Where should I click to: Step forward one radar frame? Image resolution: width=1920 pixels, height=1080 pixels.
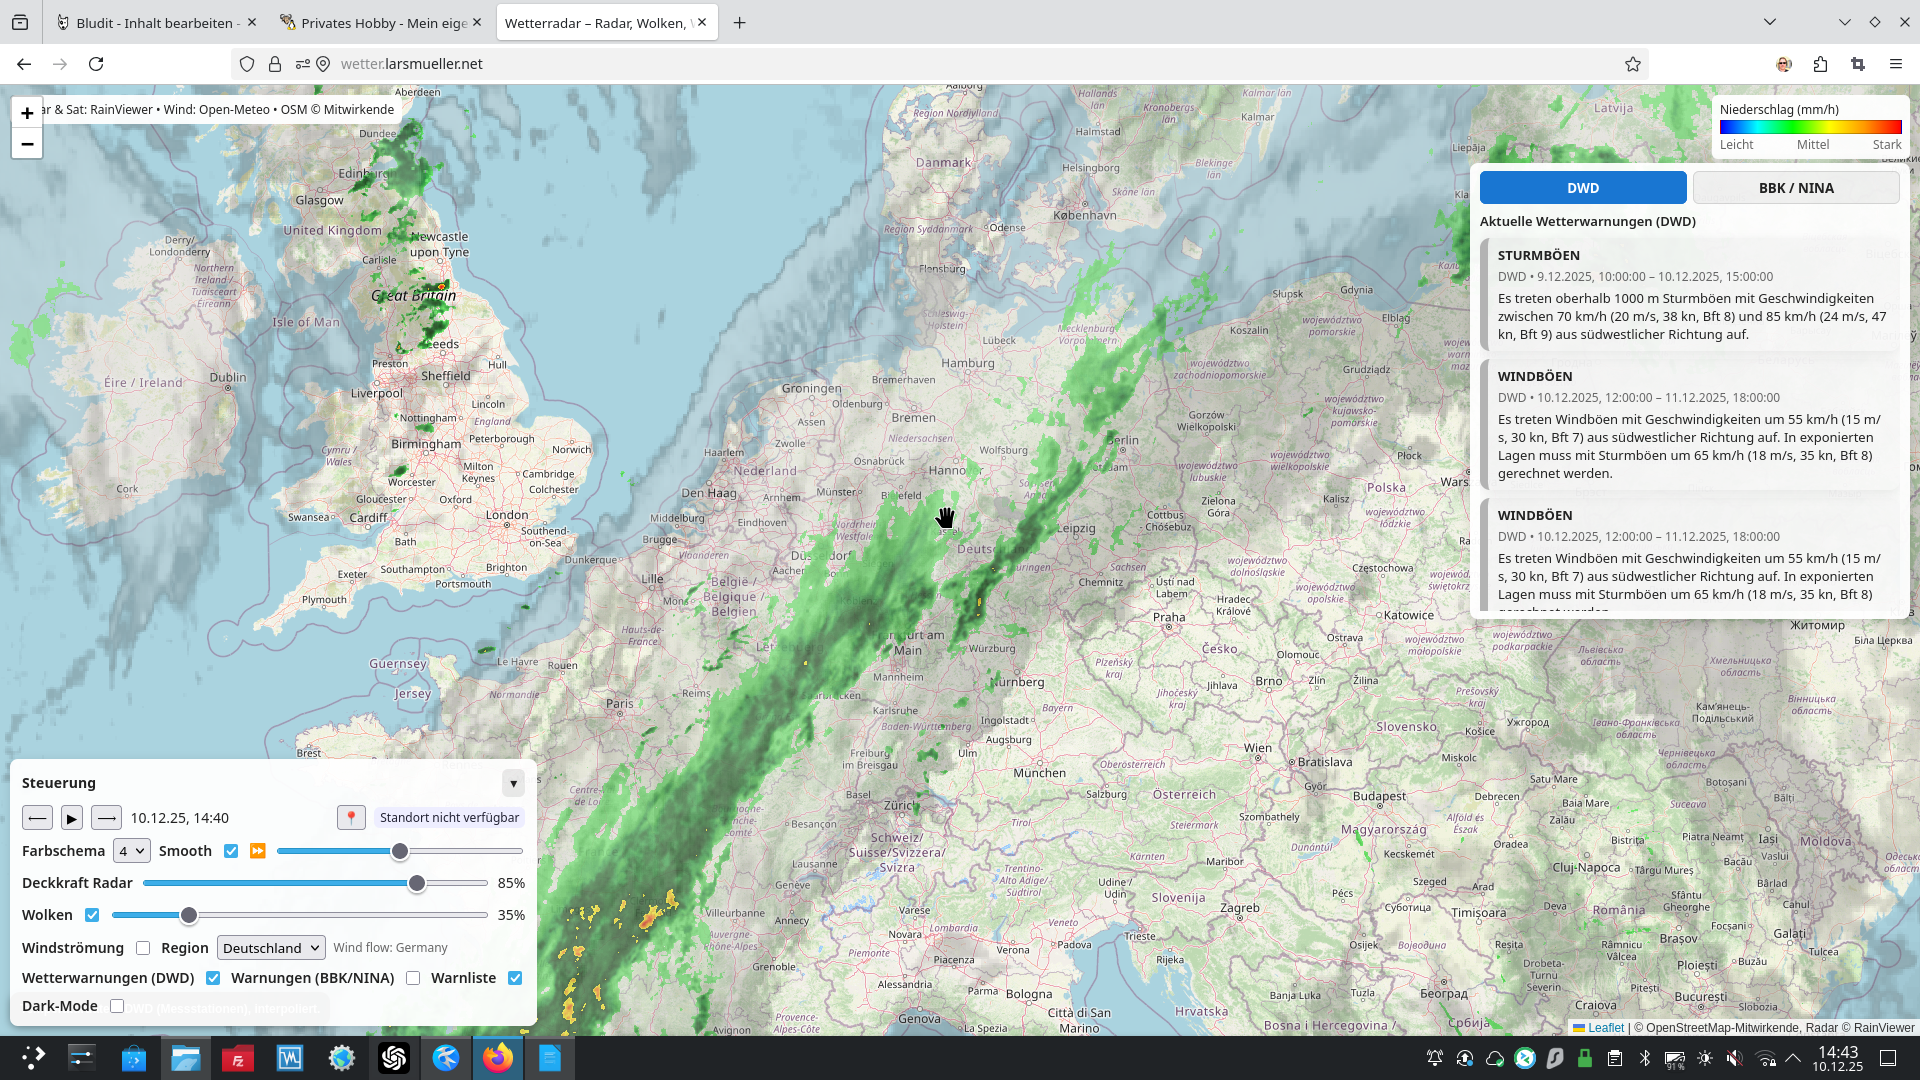point(106,818)
